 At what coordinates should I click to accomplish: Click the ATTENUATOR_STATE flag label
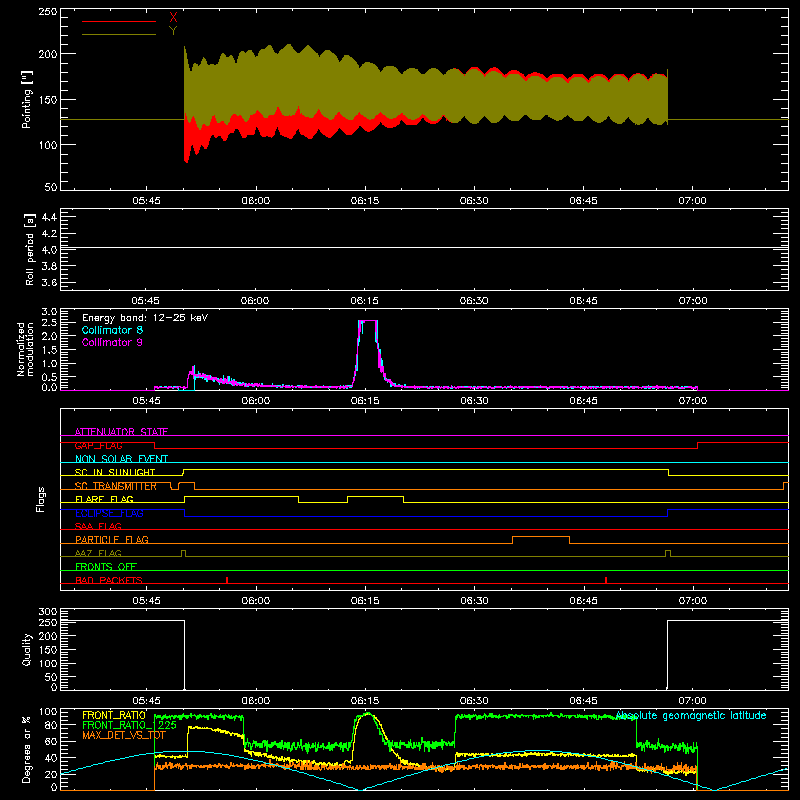click(121, 432)
